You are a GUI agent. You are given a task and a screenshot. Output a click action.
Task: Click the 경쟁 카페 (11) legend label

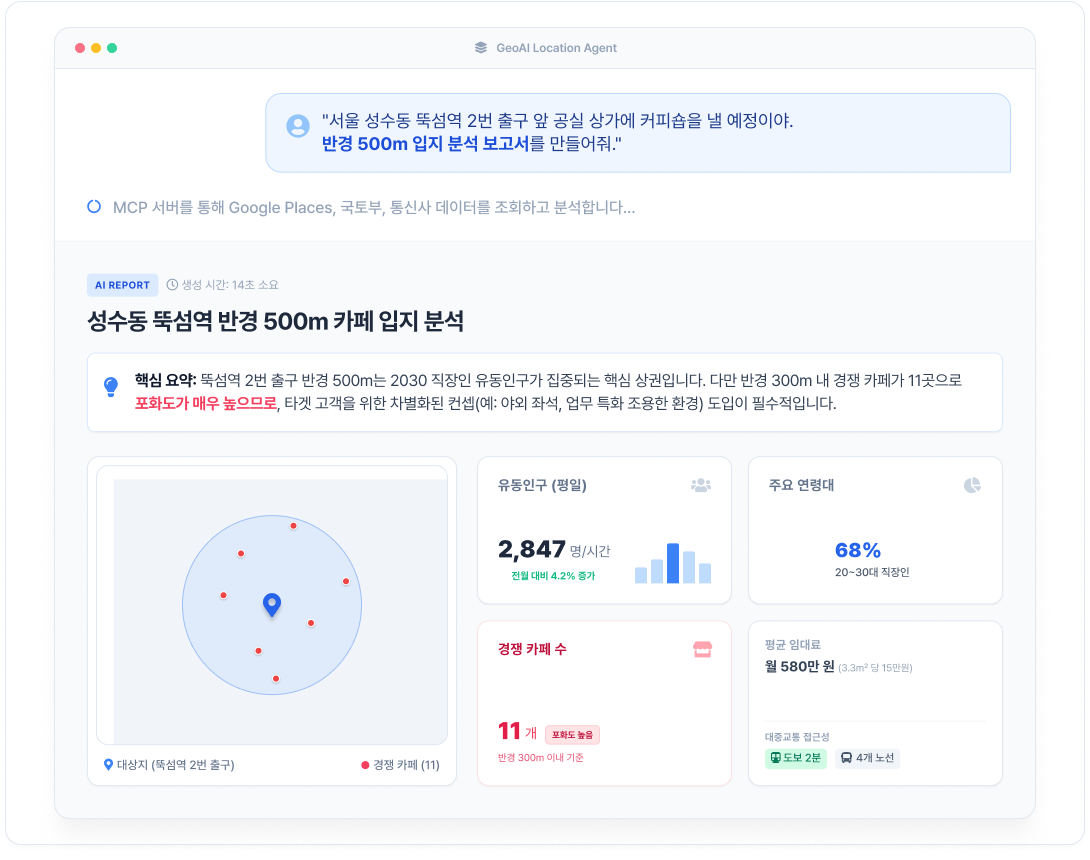pyautogui.click(x=406, y=765)
